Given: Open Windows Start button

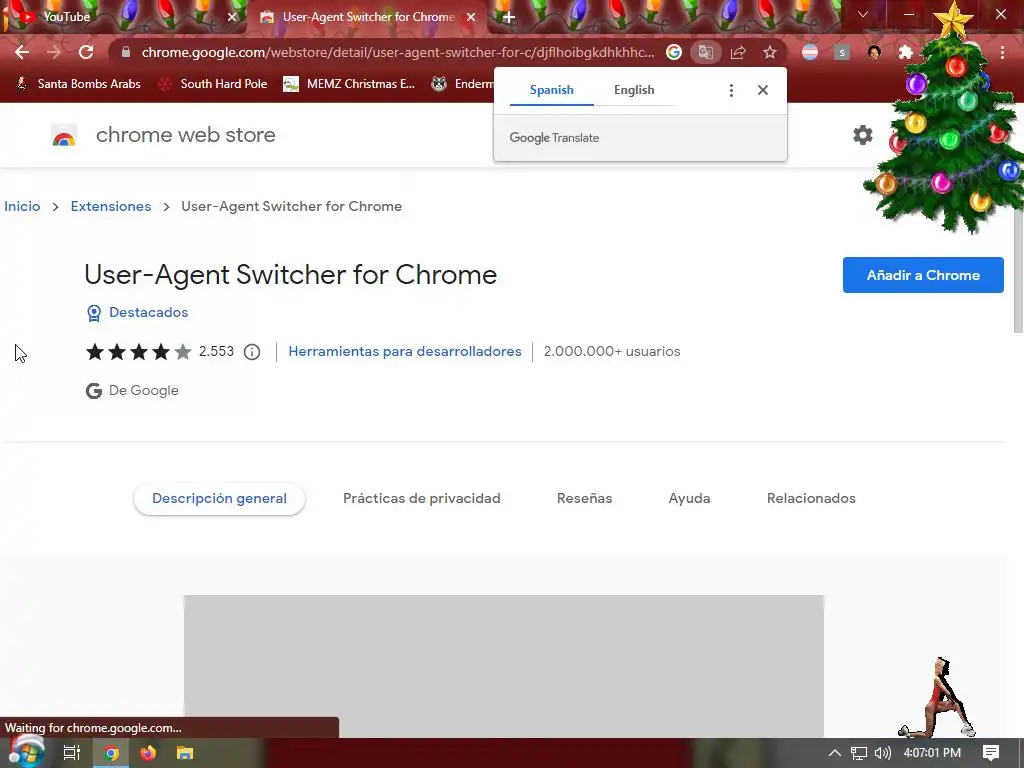Looking at the screenshot, I should [25, 752].
